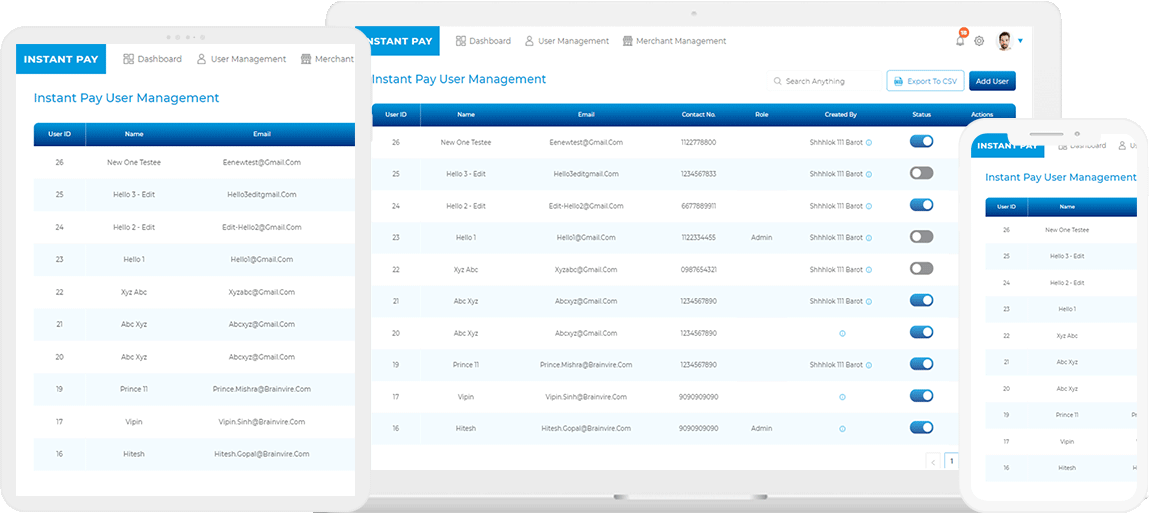This screenshot has height=515, width=1150.
Task: Click Admin role in Hello 1 row
Action: point(761,238)
